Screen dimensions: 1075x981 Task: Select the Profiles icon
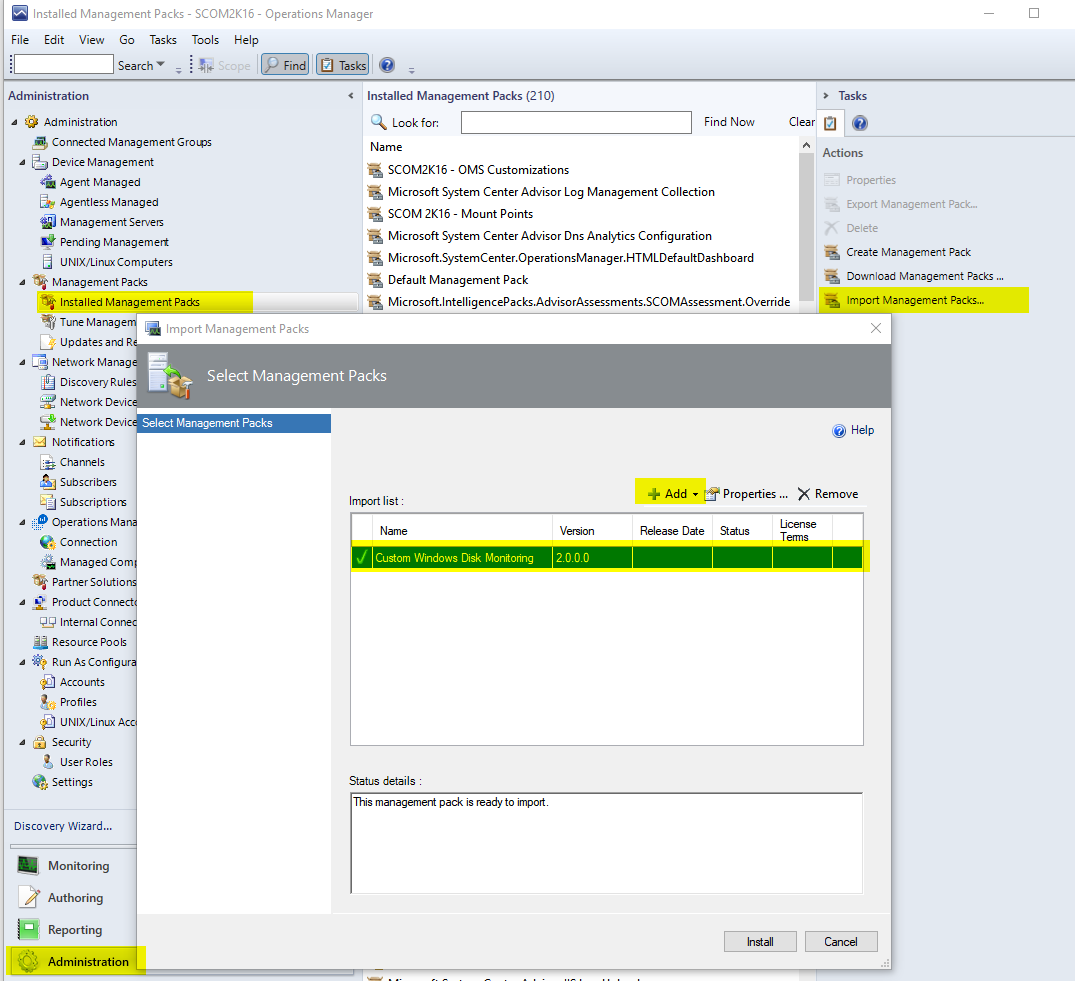point(48,702)
